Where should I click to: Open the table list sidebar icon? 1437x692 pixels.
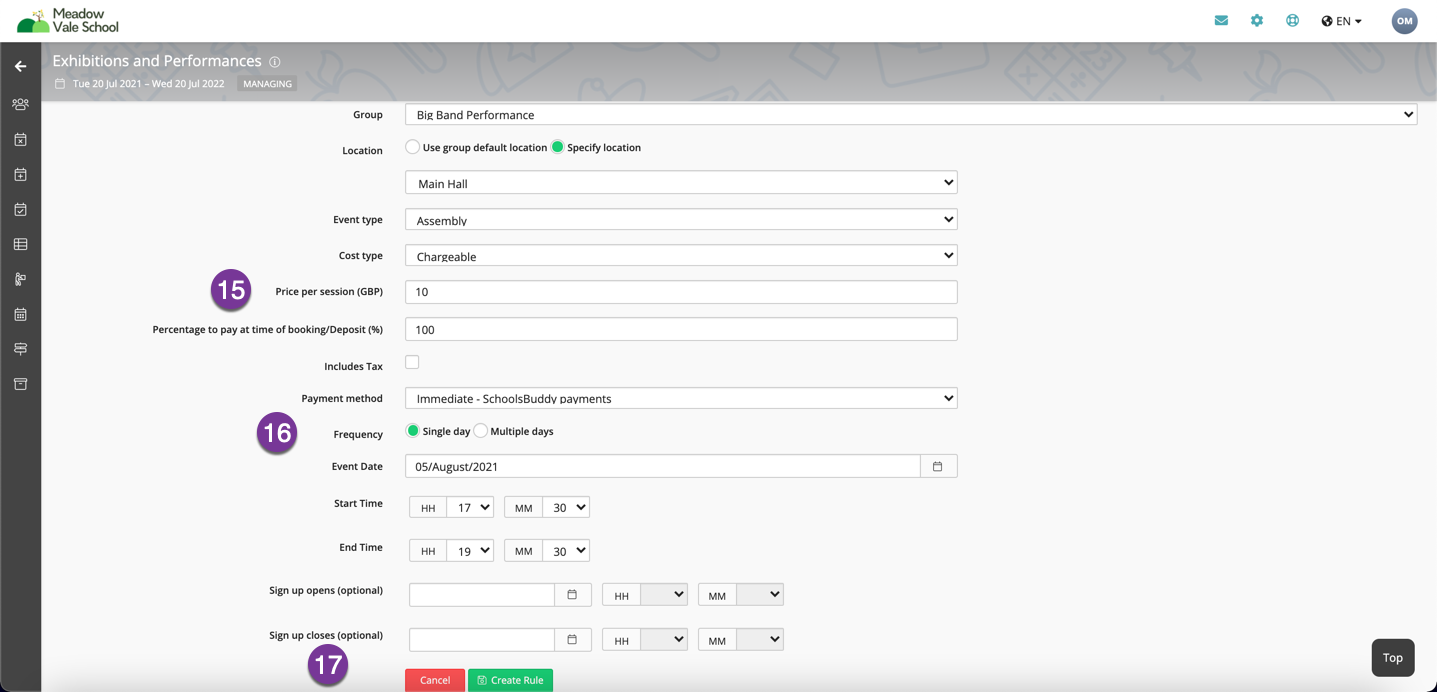[20, 244]
